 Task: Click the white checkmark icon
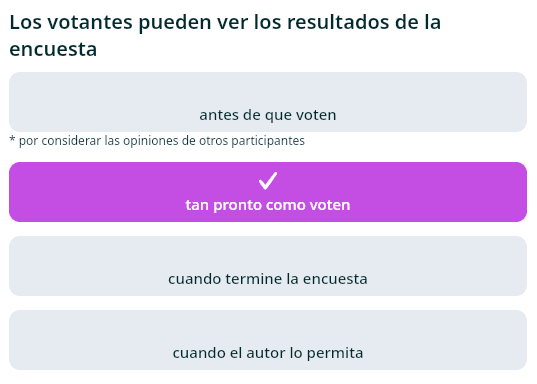(268, 181)
